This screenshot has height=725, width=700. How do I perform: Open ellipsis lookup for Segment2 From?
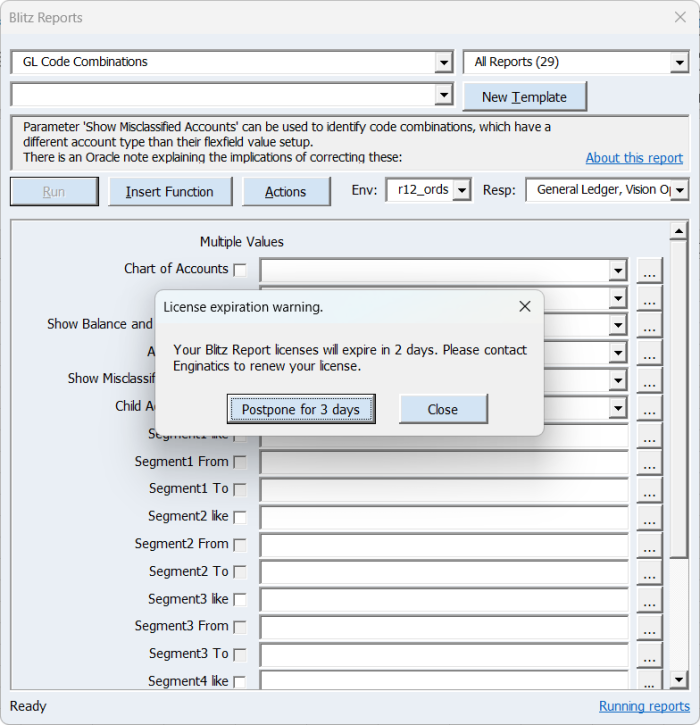pyautogui.click(x=649, y=546)
